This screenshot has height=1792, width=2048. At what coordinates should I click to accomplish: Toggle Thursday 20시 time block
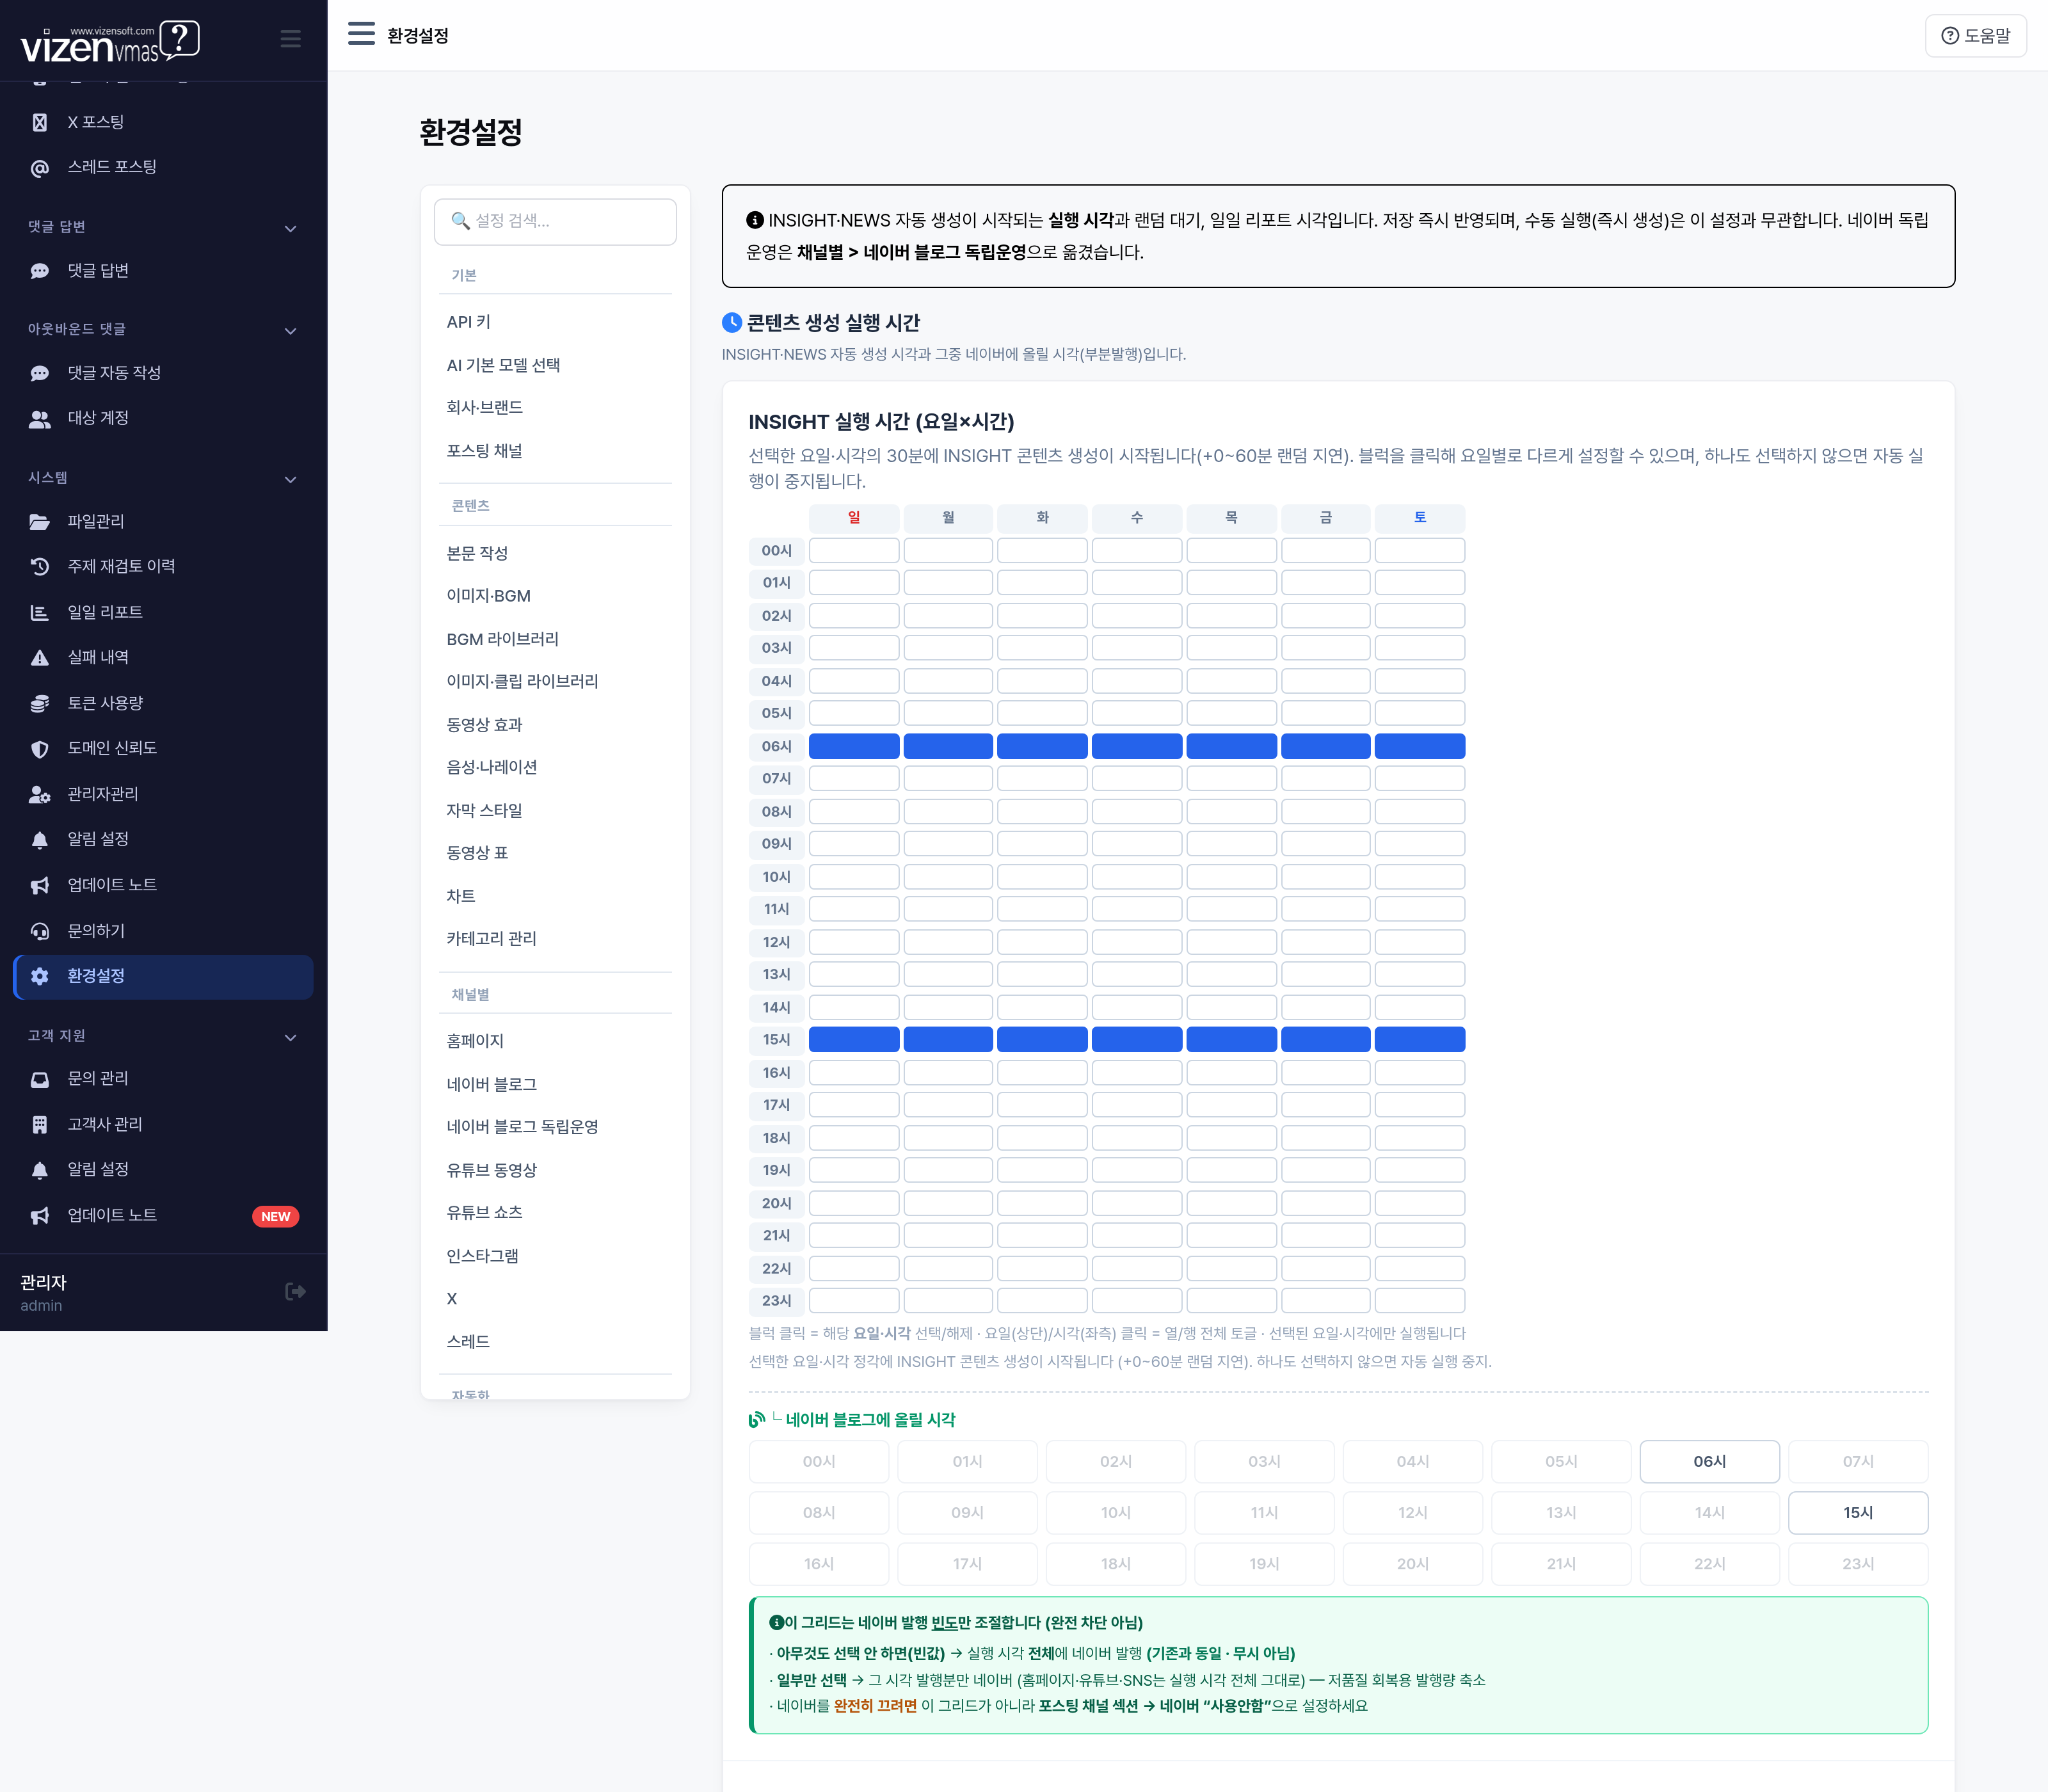point(1231,1203)
